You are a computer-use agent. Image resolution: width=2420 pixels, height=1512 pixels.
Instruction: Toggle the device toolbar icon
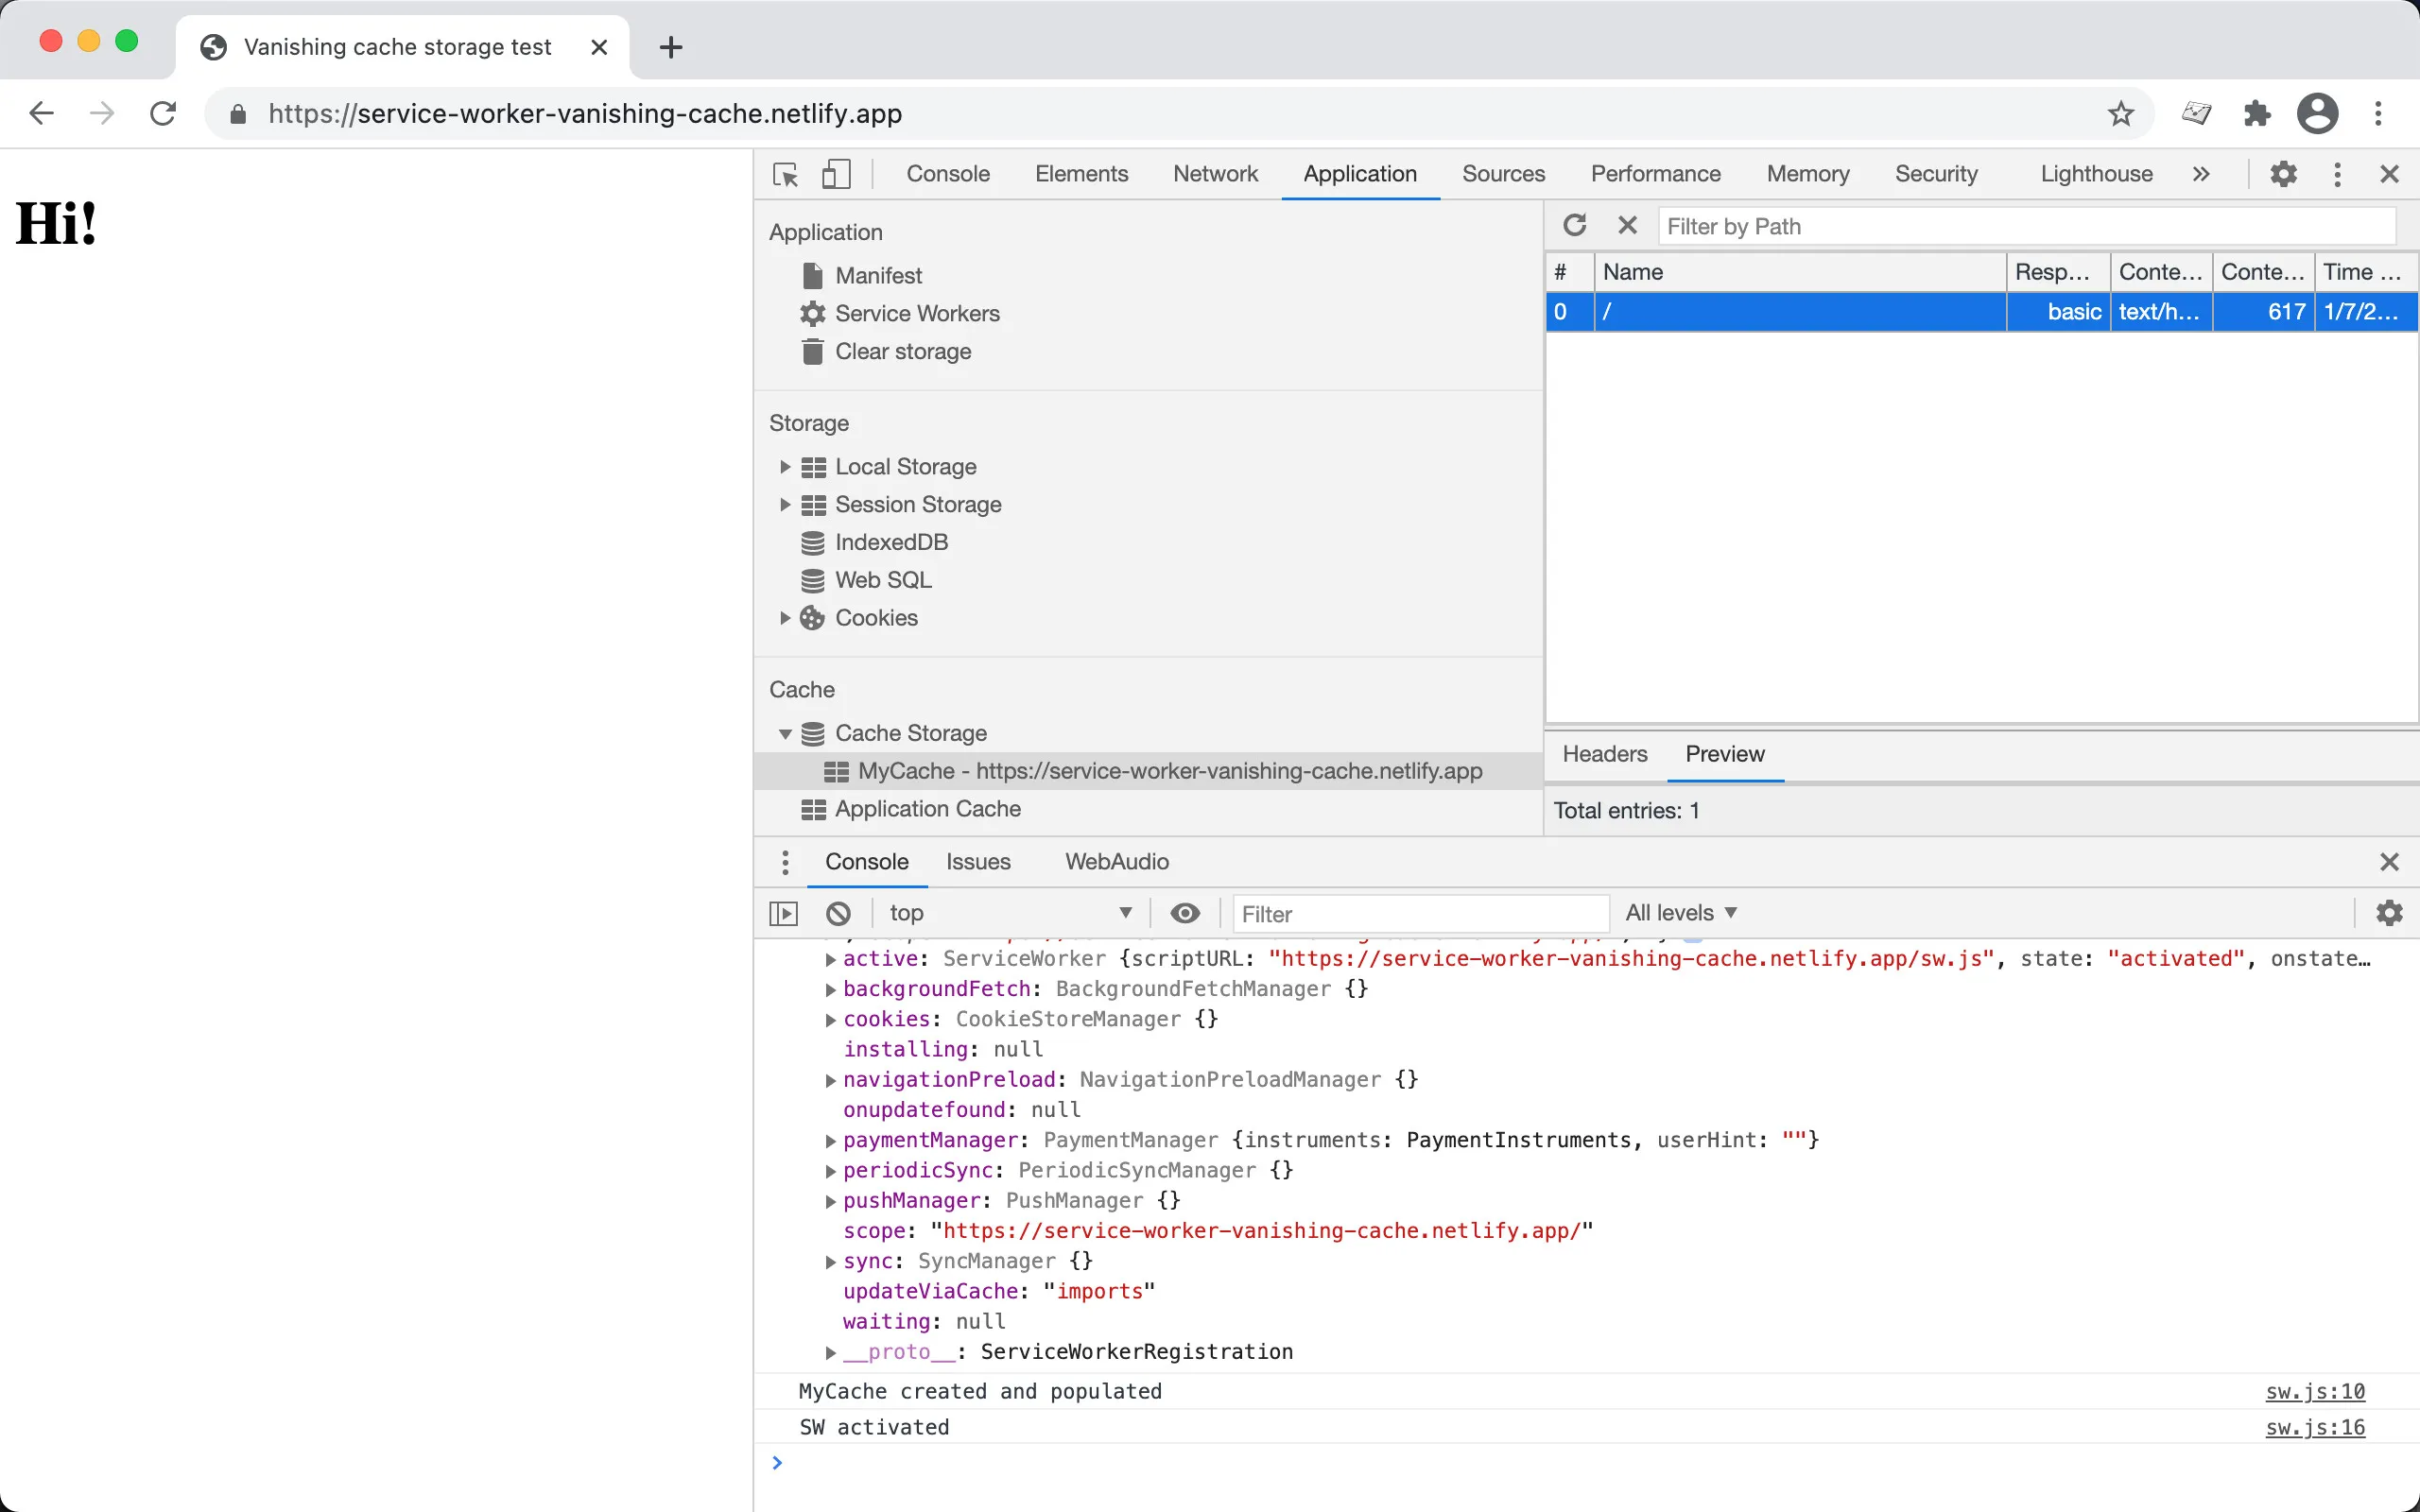point(836,174)
